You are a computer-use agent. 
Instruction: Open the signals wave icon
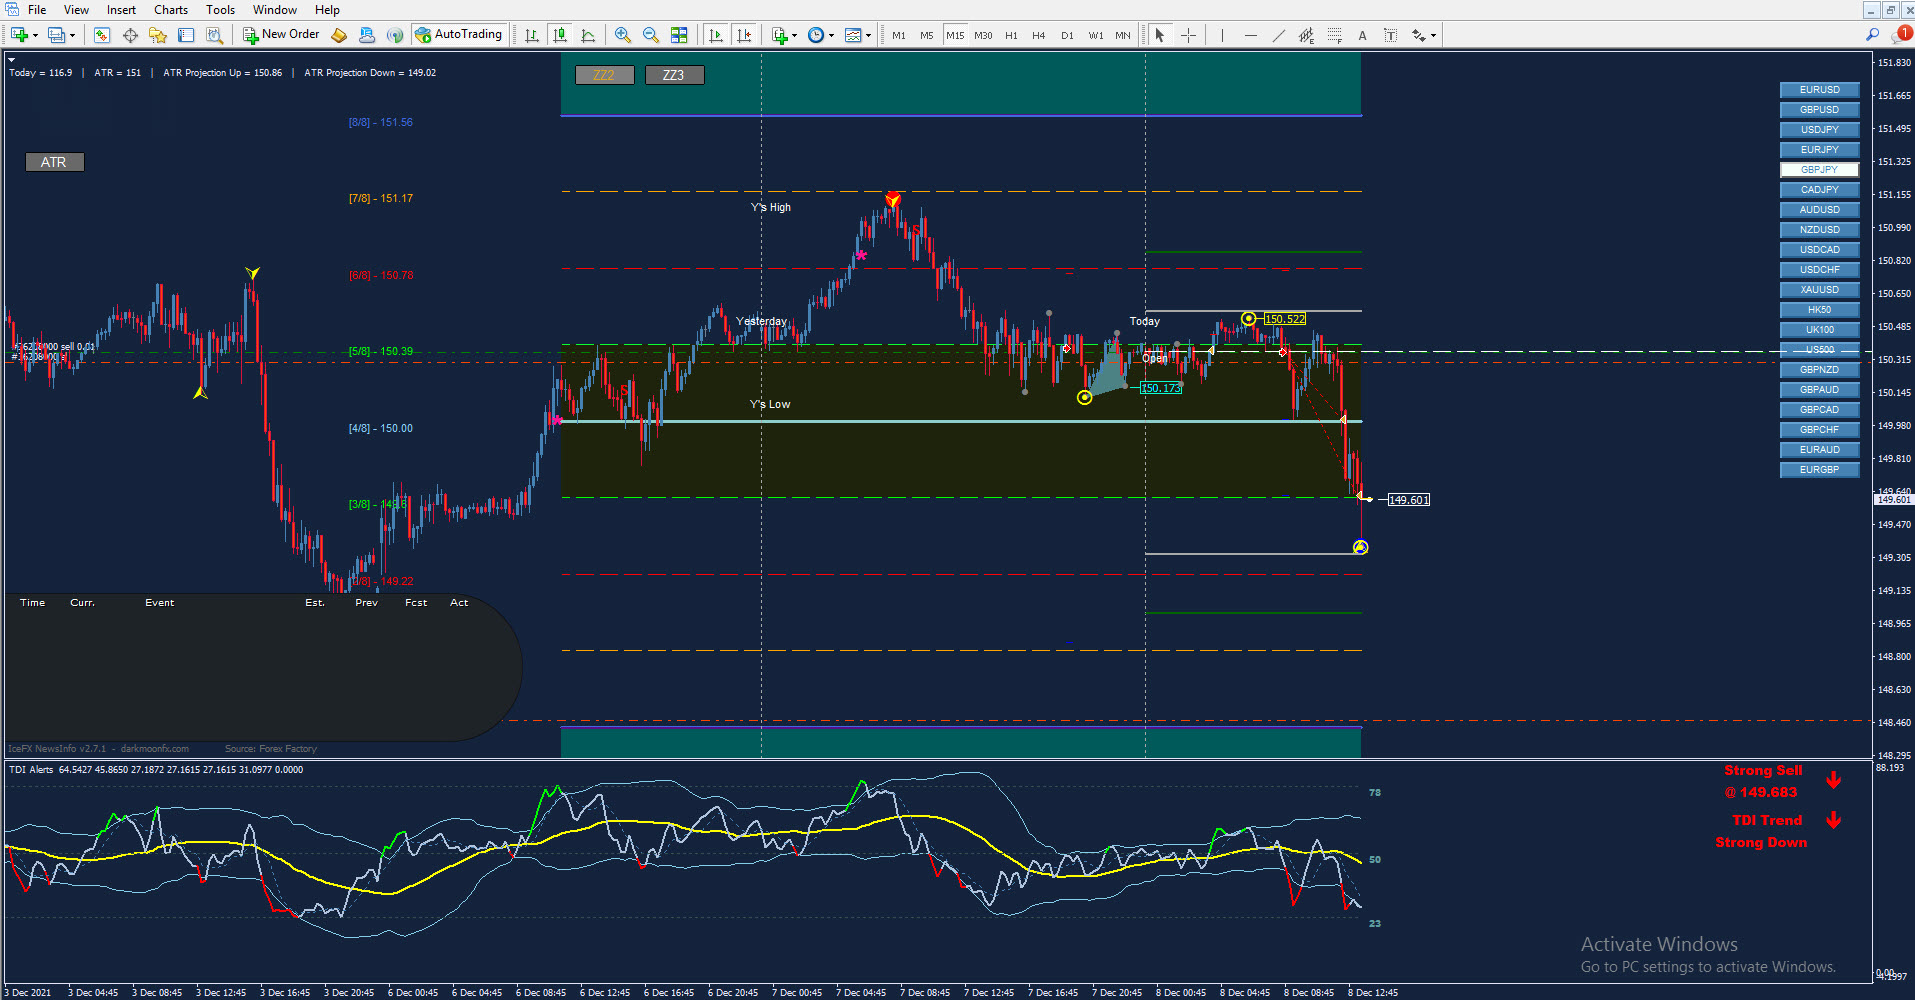tap(395, 35)
